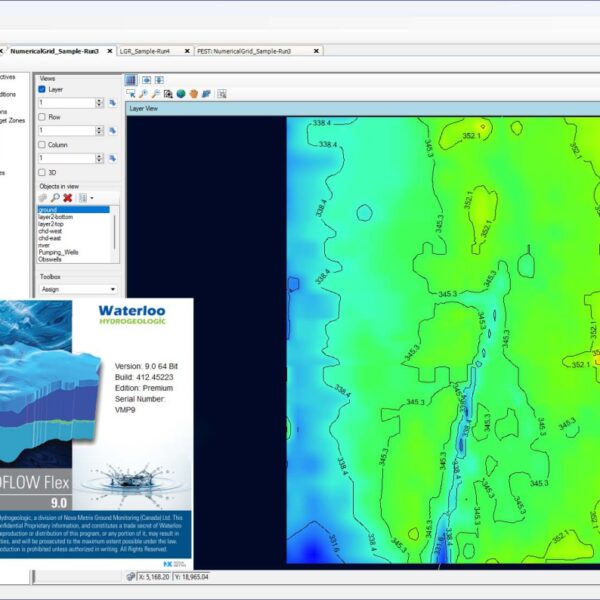This screenshot has height=600, width=600.
Task: Click the Waterloo Hydrogeologic logo on splash
Action: click(132, 315)
